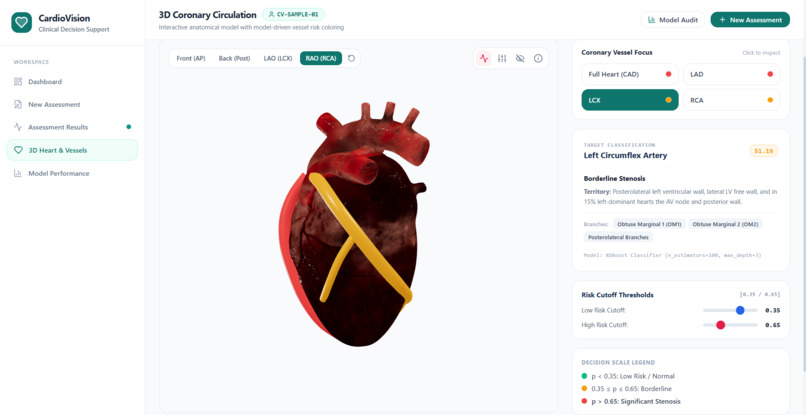Switch to the Back (Post) view
The image size is (806, 415).
[x=234, y=59]
